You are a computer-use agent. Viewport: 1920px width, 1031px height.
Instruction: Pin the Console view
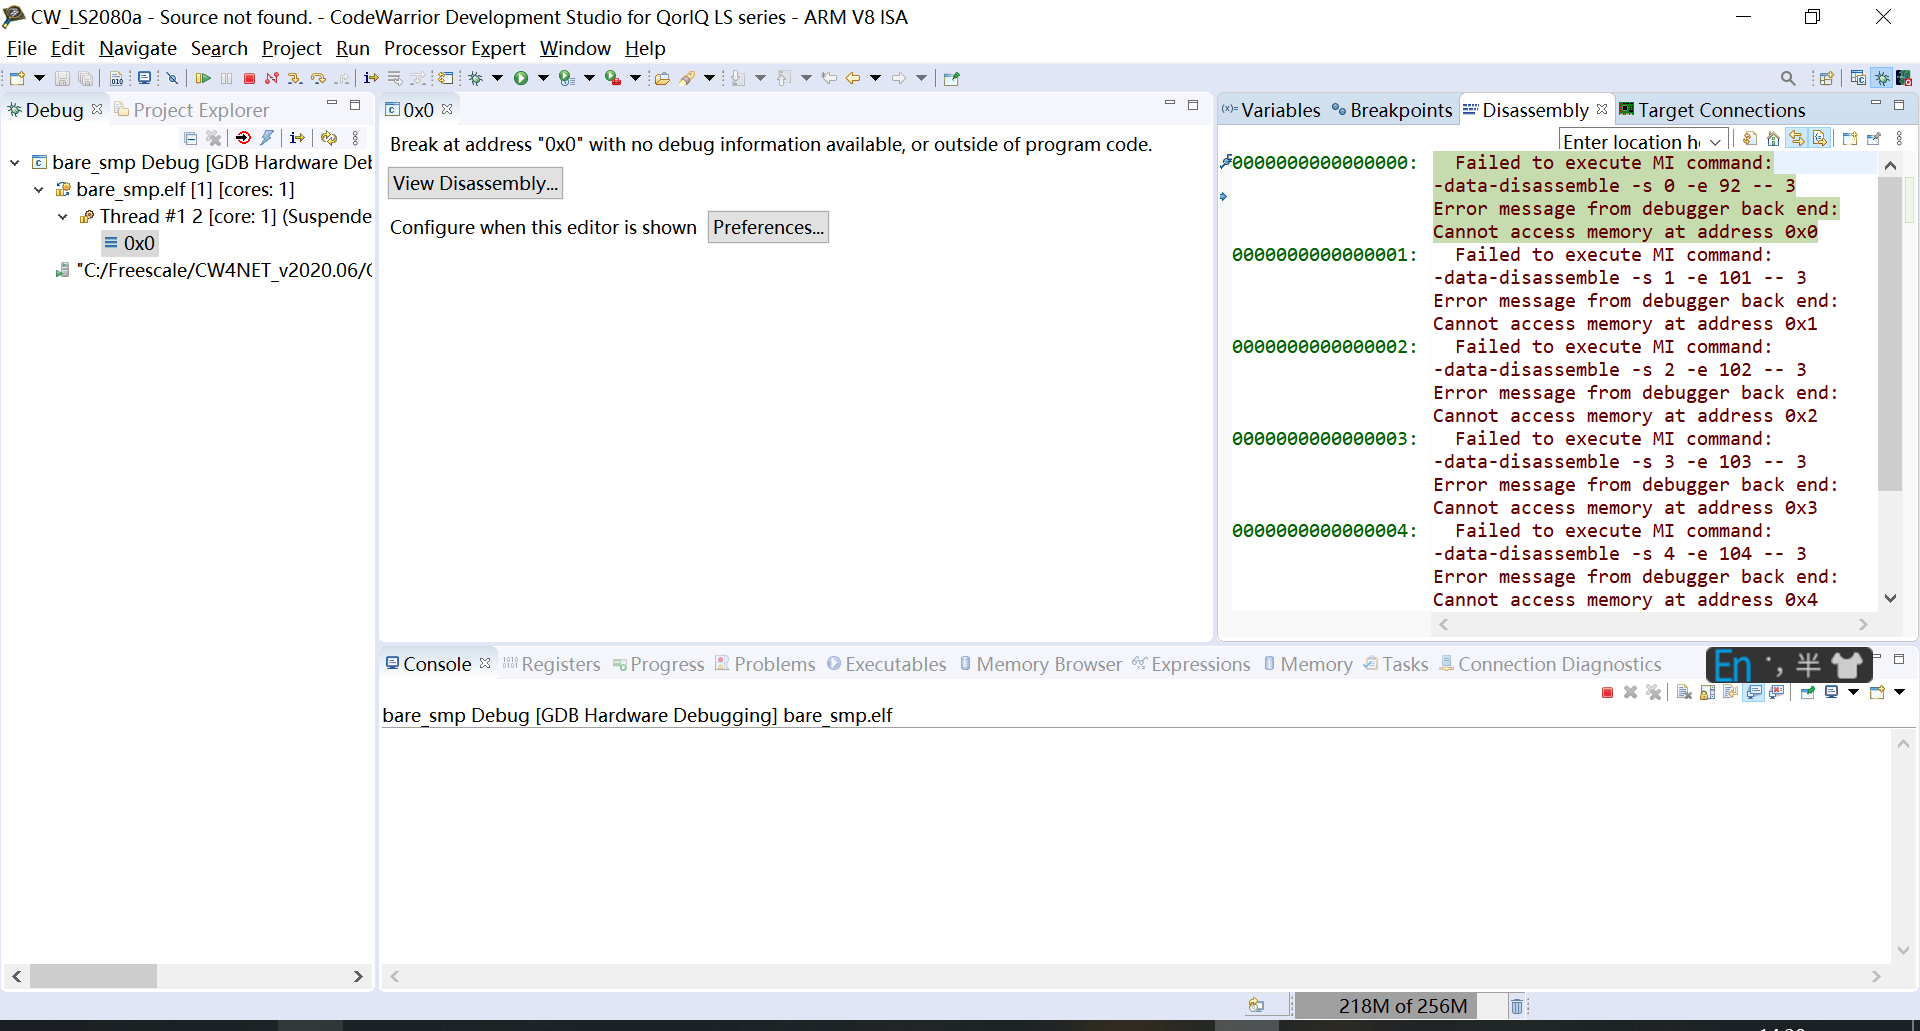pos(1808,692)
